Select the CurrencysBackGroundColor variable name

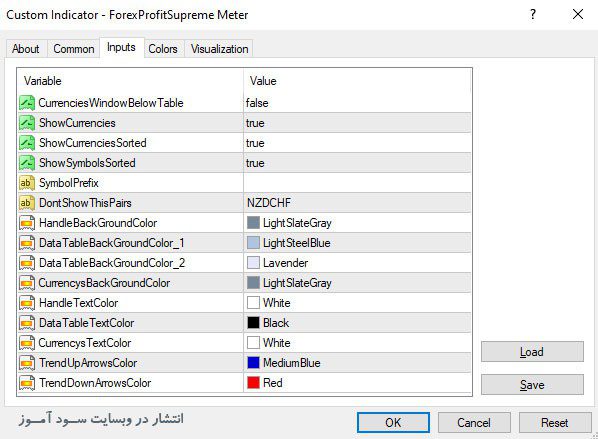pos(104,283)
